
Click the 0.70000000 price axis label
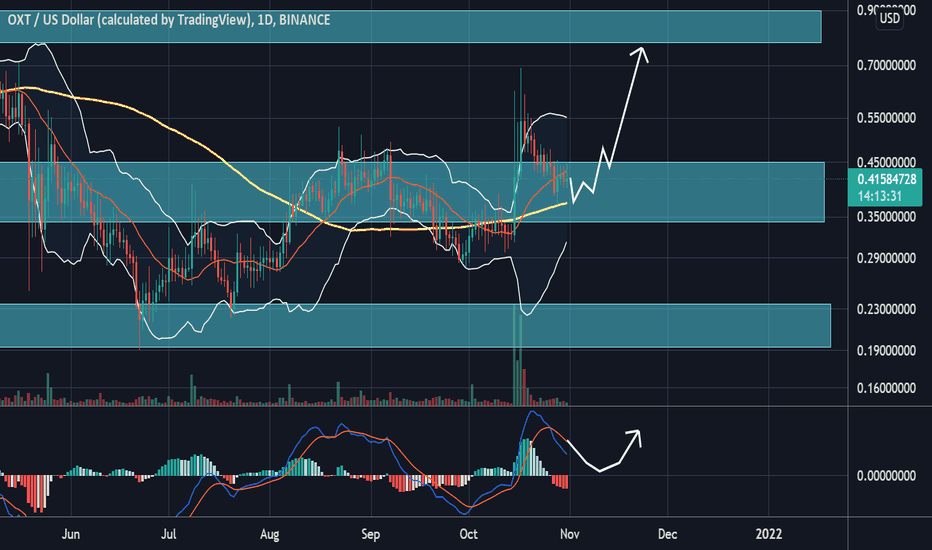tap(886, 65)
